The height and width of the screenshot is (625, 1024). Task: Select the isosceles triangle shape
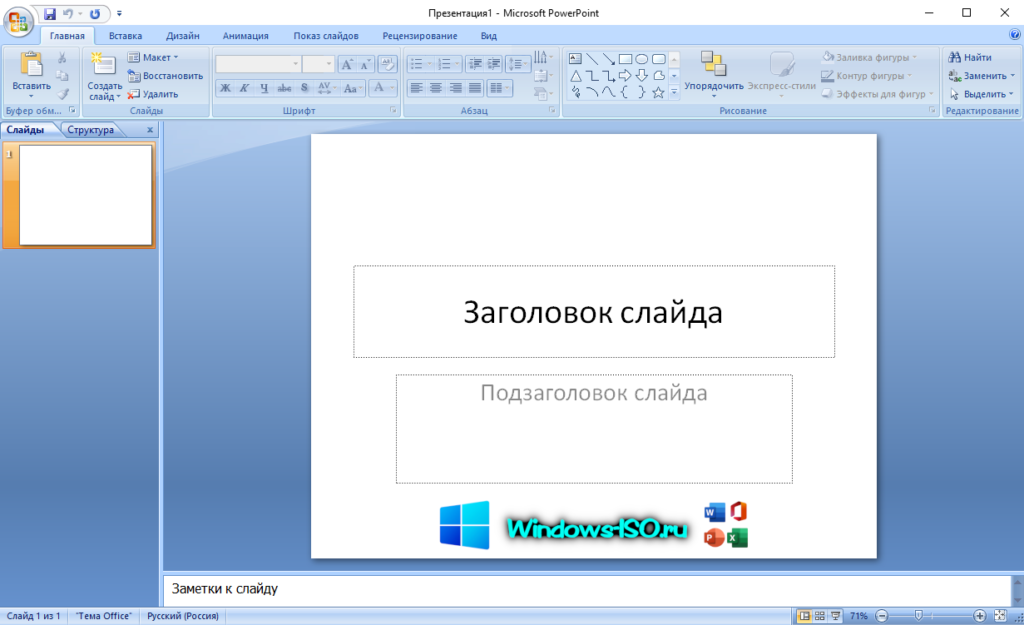pos(575,76)
